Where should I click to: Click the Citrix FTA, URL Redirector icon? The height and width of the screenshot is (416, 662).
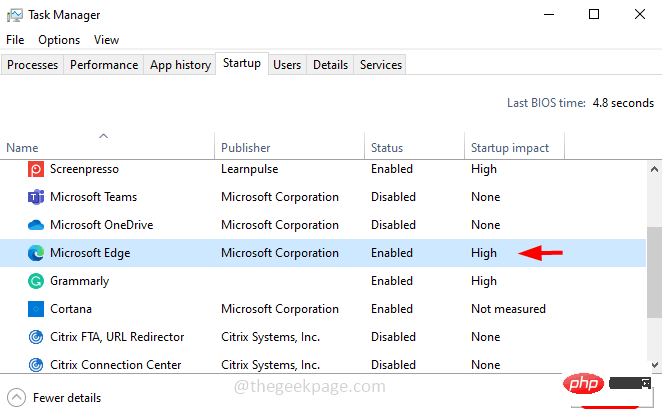click(35, 337)
